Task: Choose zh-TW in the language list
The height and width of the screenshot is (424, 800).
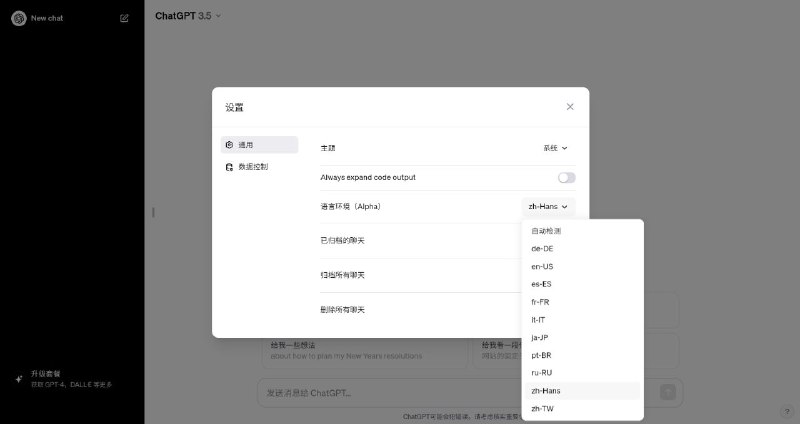Action: [582, 409]
